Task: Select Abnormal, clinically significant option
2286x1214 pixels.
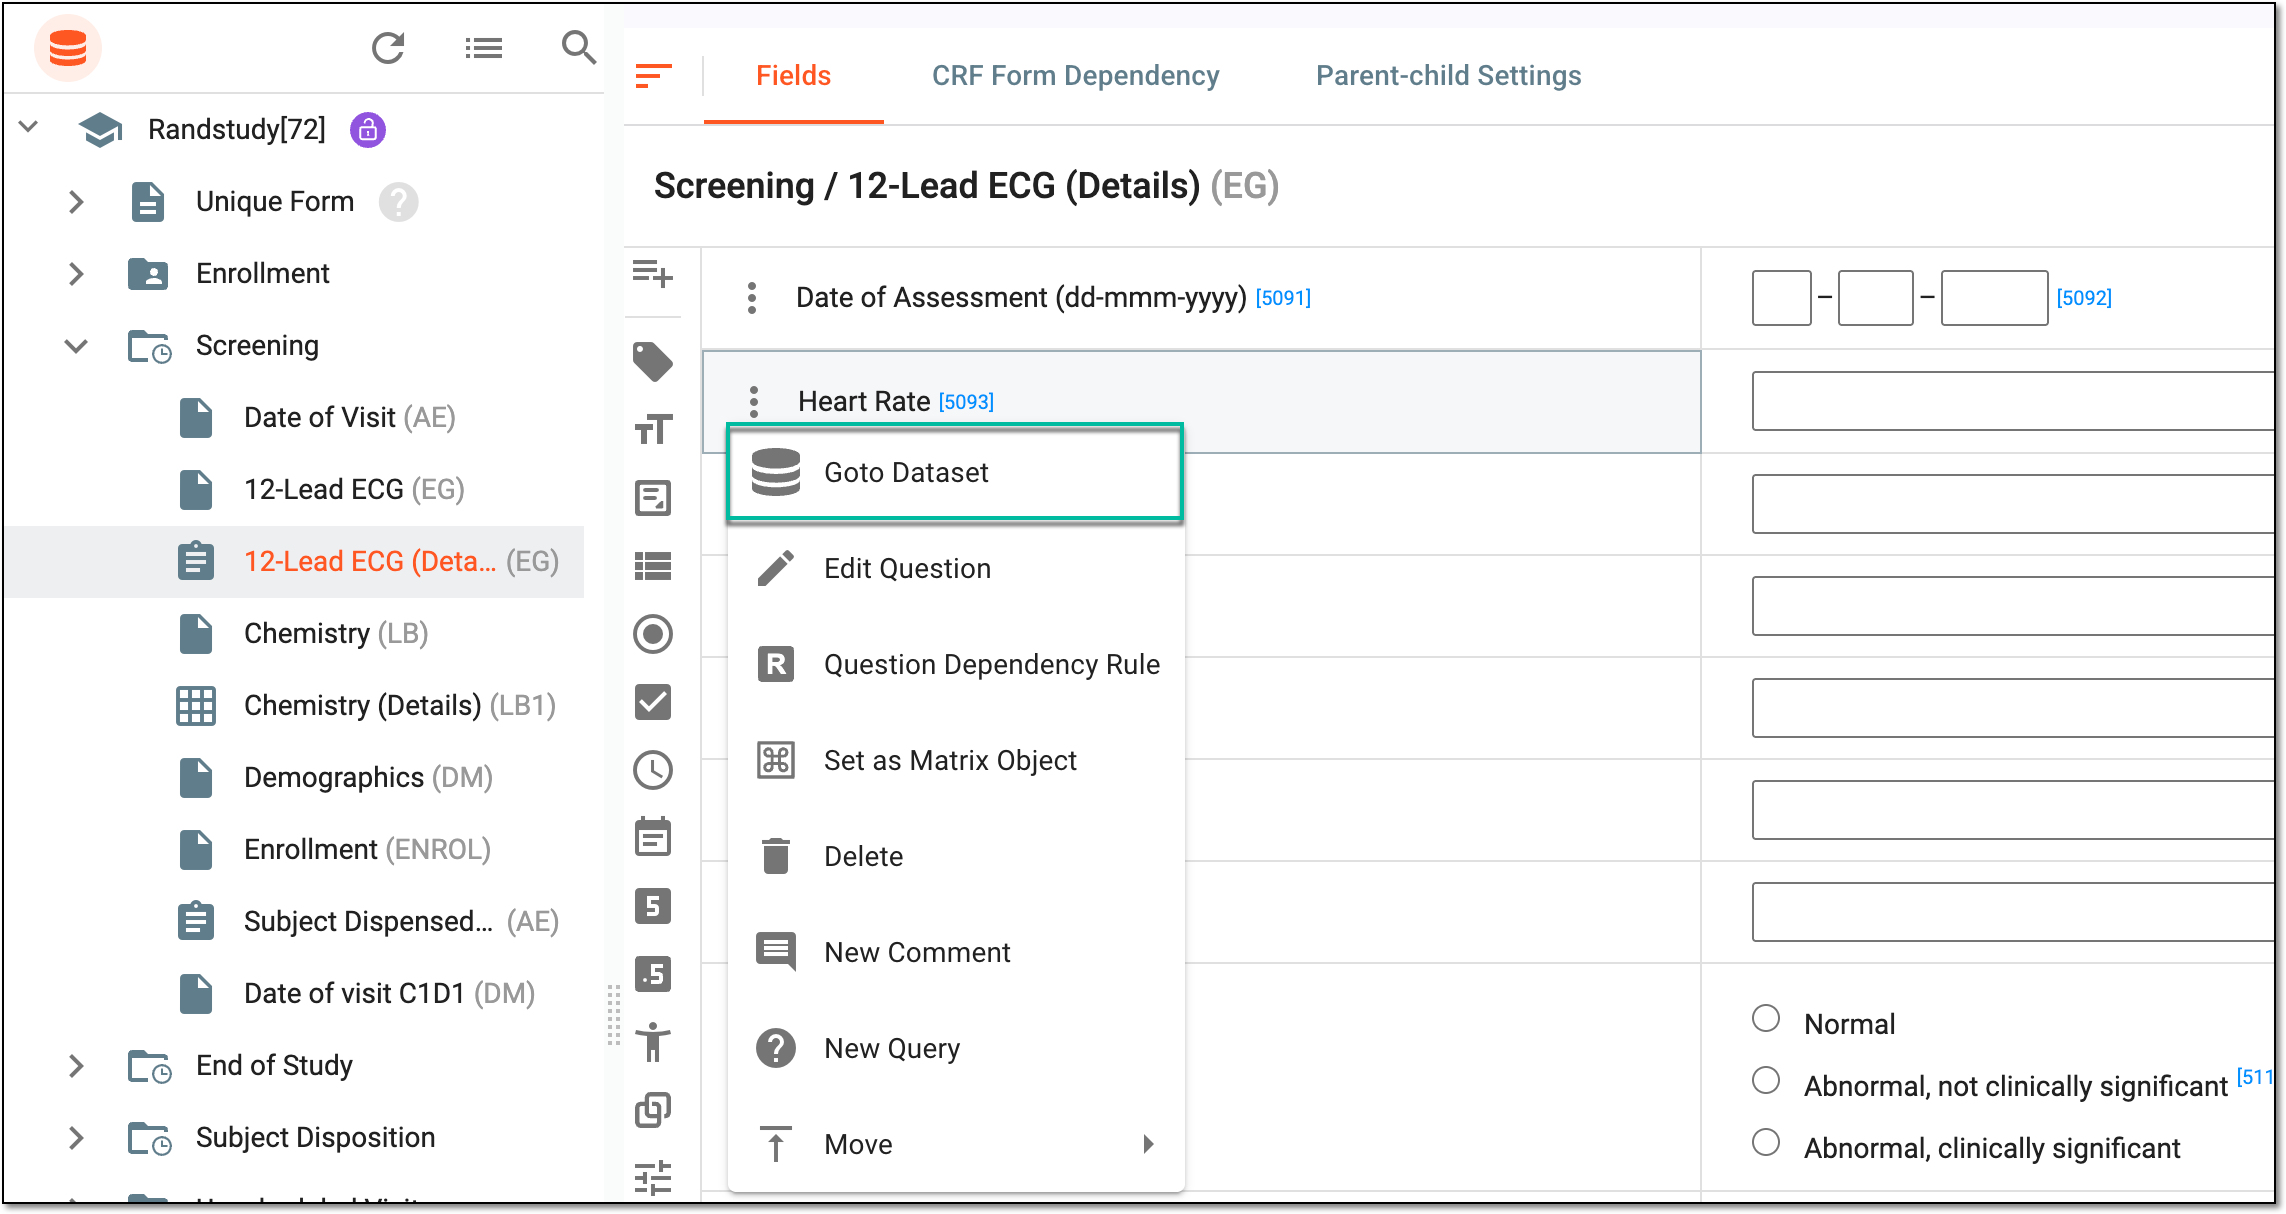Action: (x=1766, y=1142)
